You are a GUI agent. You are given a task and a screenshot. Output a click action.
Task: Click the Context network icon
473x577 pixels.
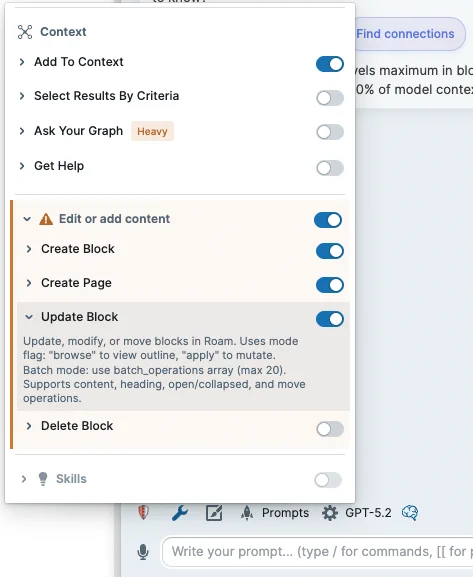25,32
